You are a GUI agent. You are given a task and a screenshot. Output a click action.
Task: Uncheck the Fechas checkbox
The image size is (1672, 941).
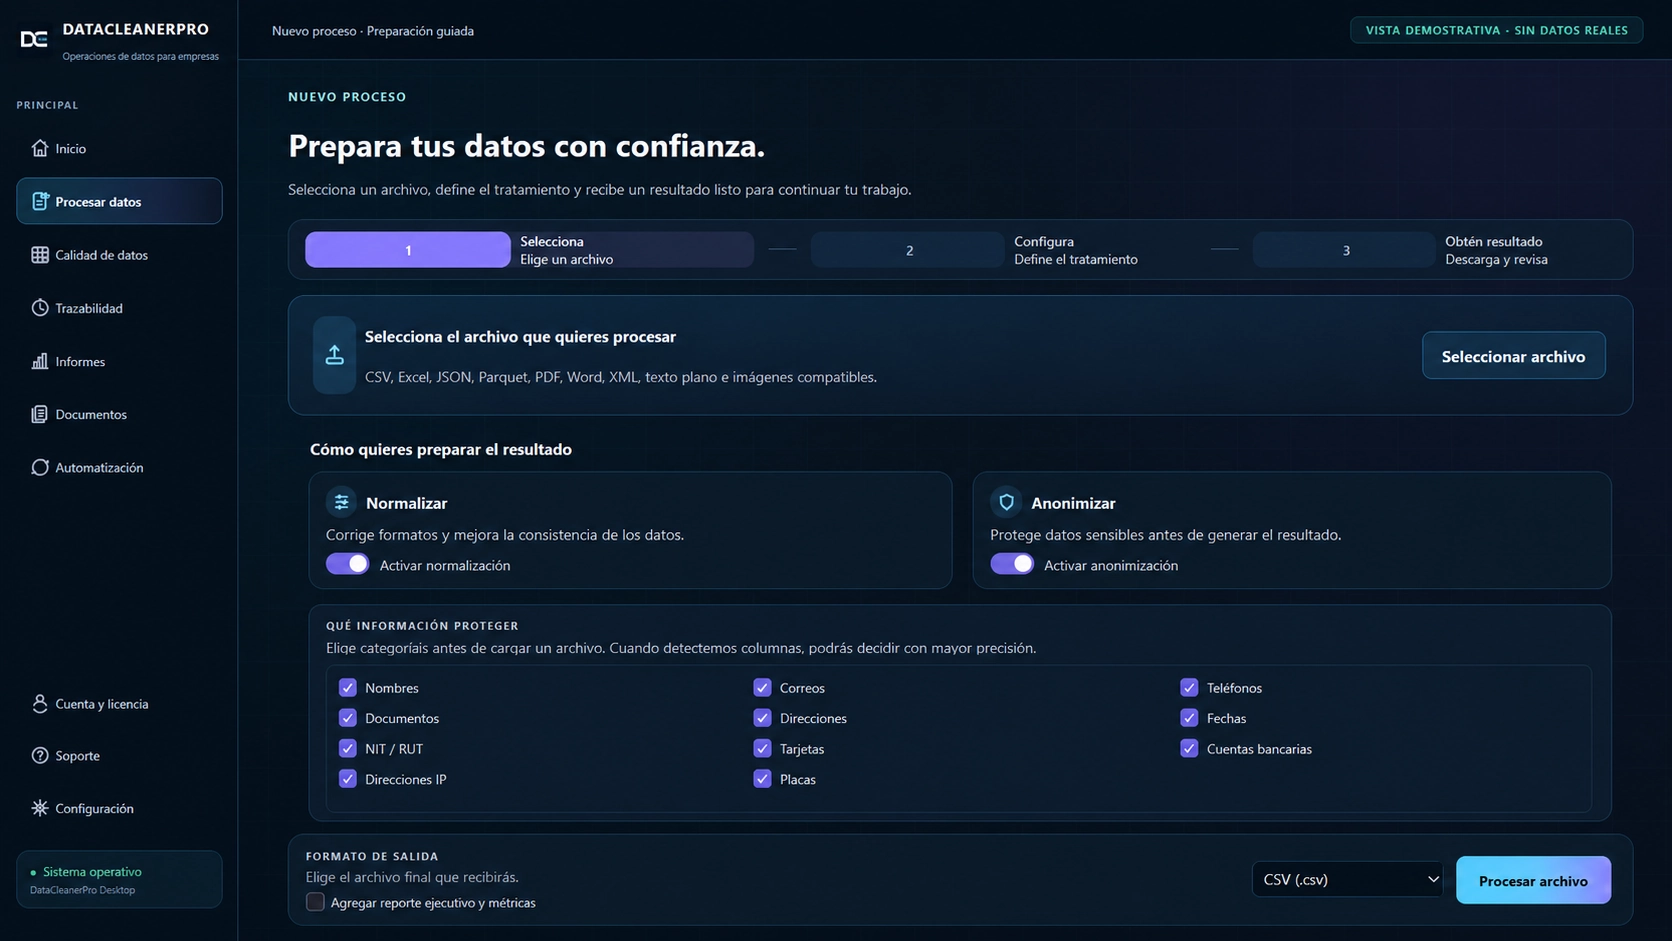1189,718
